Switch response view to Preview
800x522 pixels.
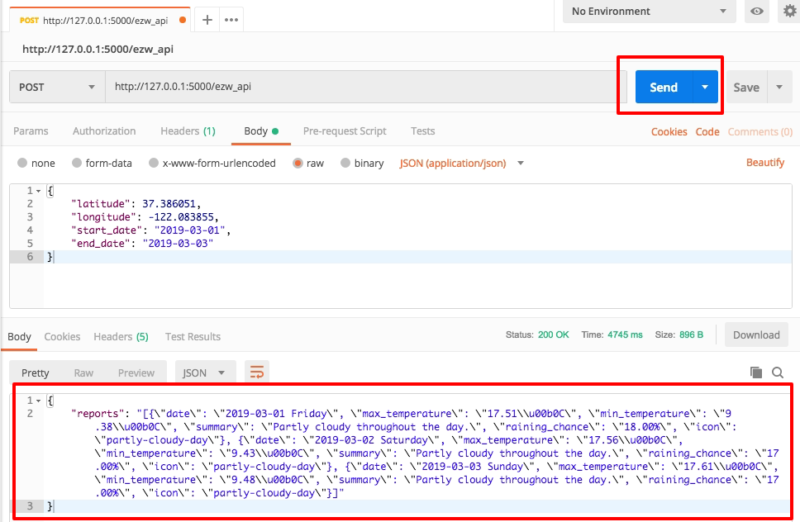click(136, 373)
